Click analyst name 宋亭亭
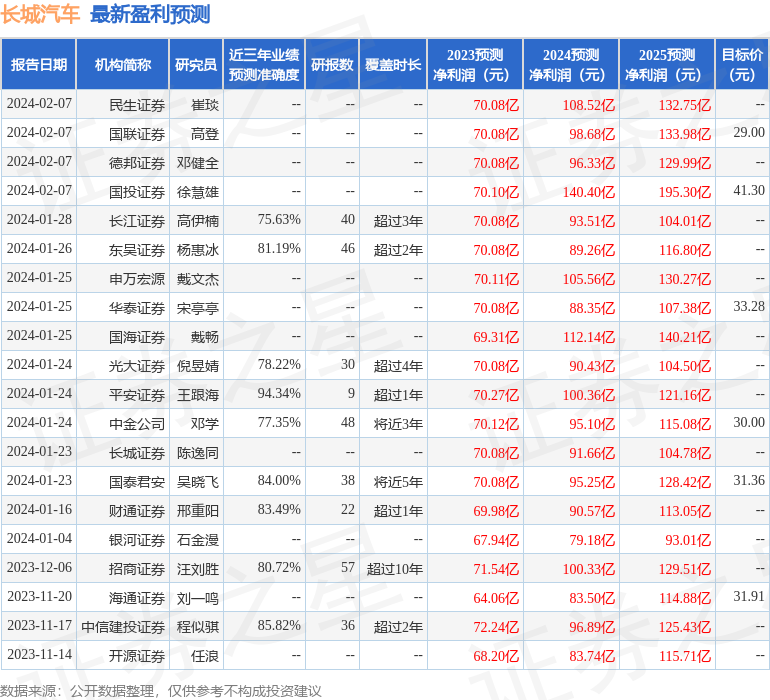This screenshot has width=770, height=700. (x=198, y=308)
